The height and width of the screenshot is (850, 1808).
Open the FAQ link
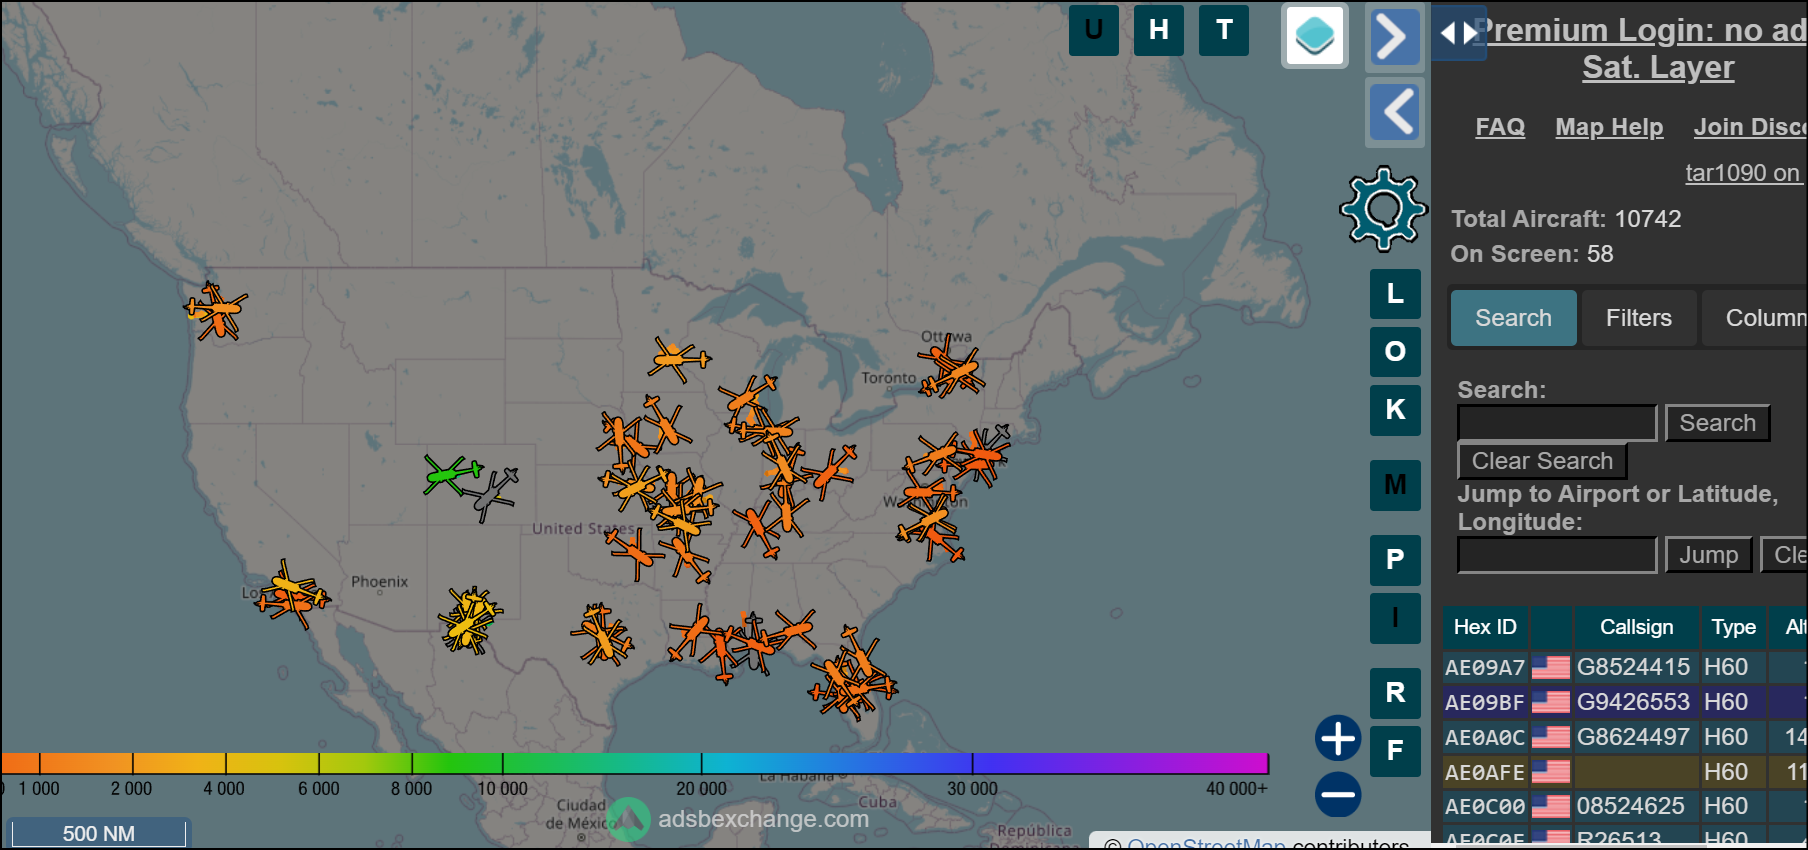(x=1500, y=127)
